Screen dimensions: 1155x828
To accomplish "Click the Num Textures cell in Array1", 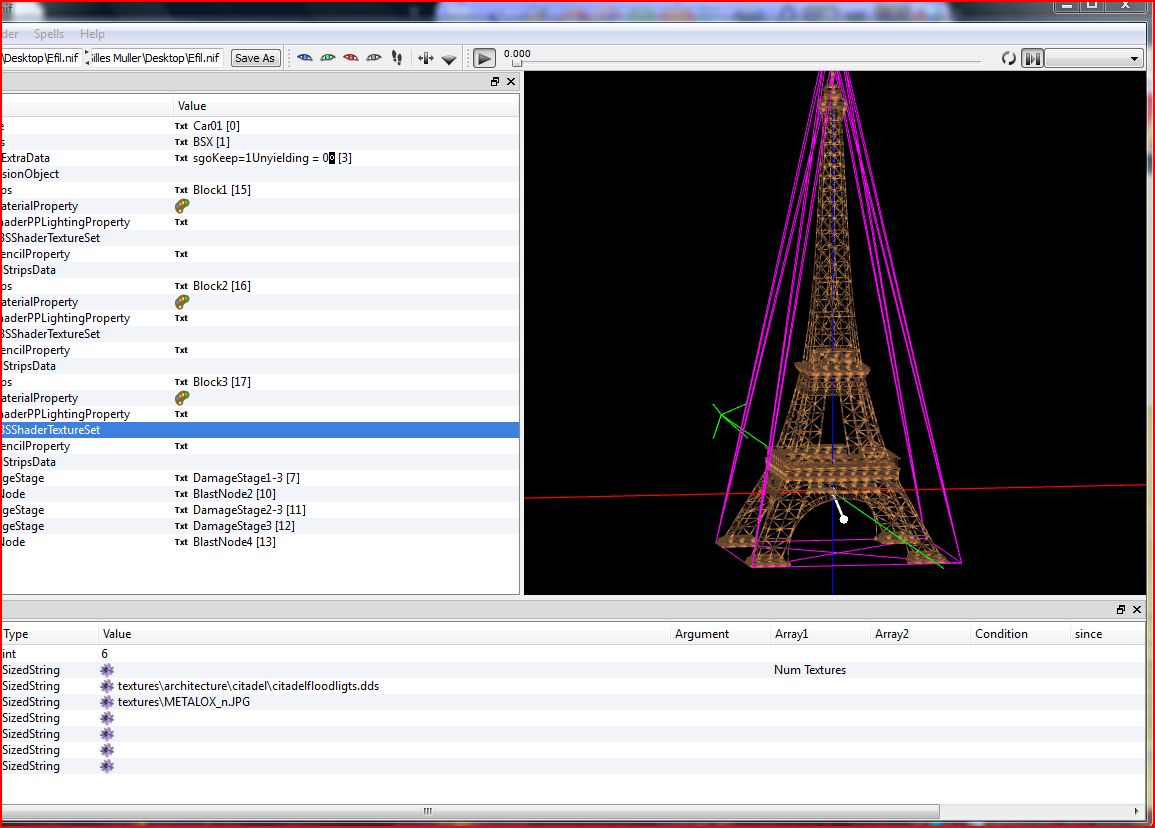I will pyautogui.click(x=810, y=670).
